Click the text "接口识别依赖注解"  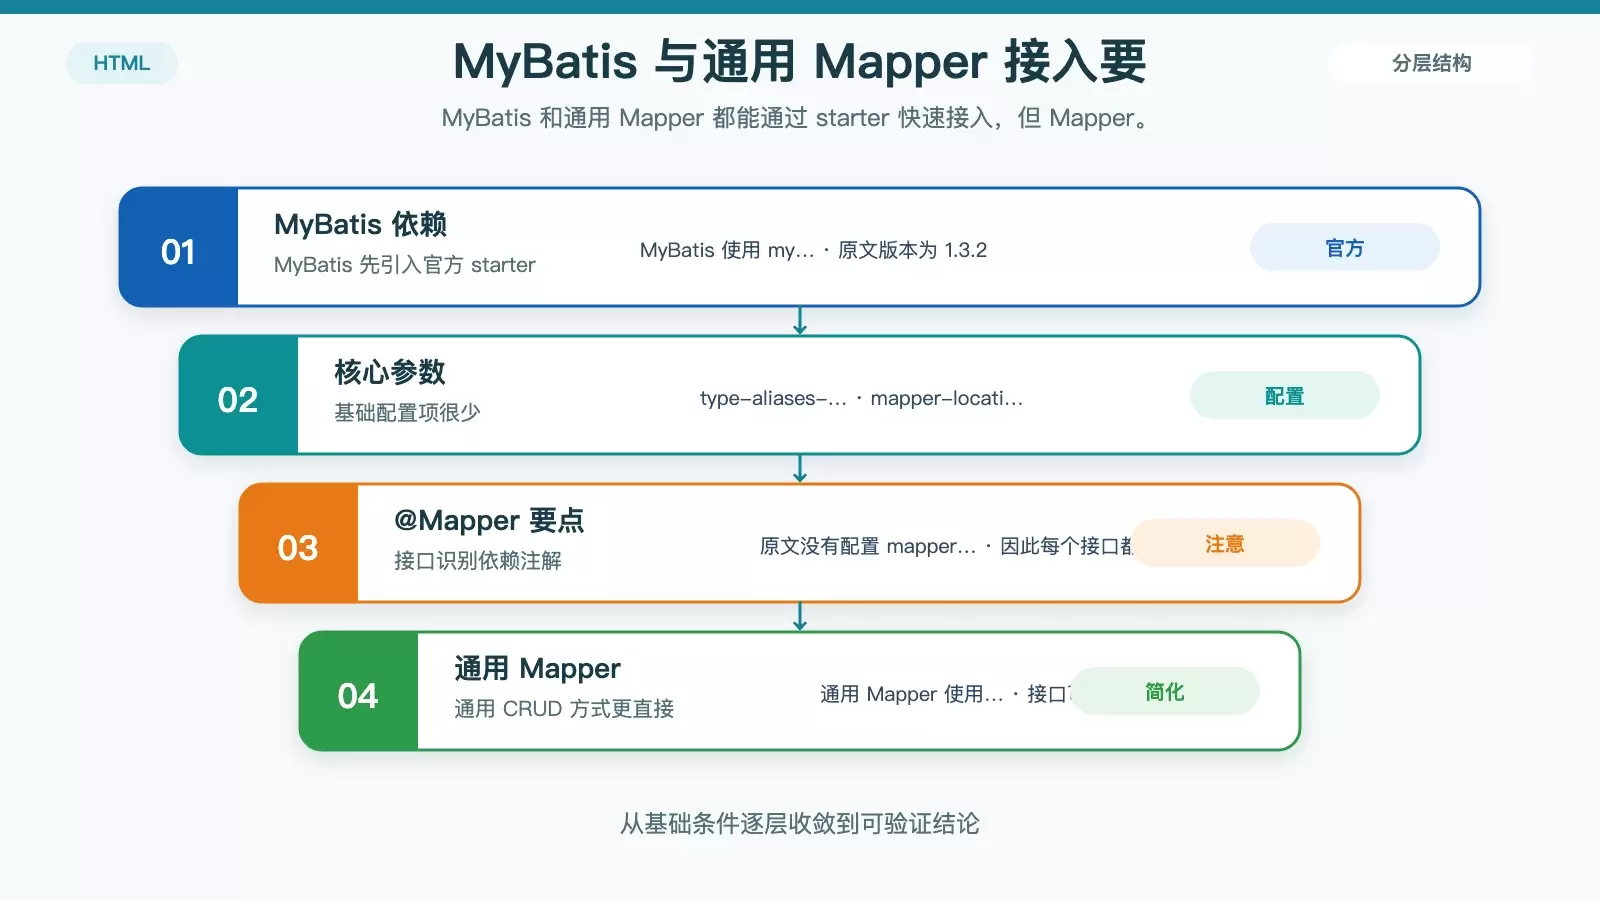[478, 561]
